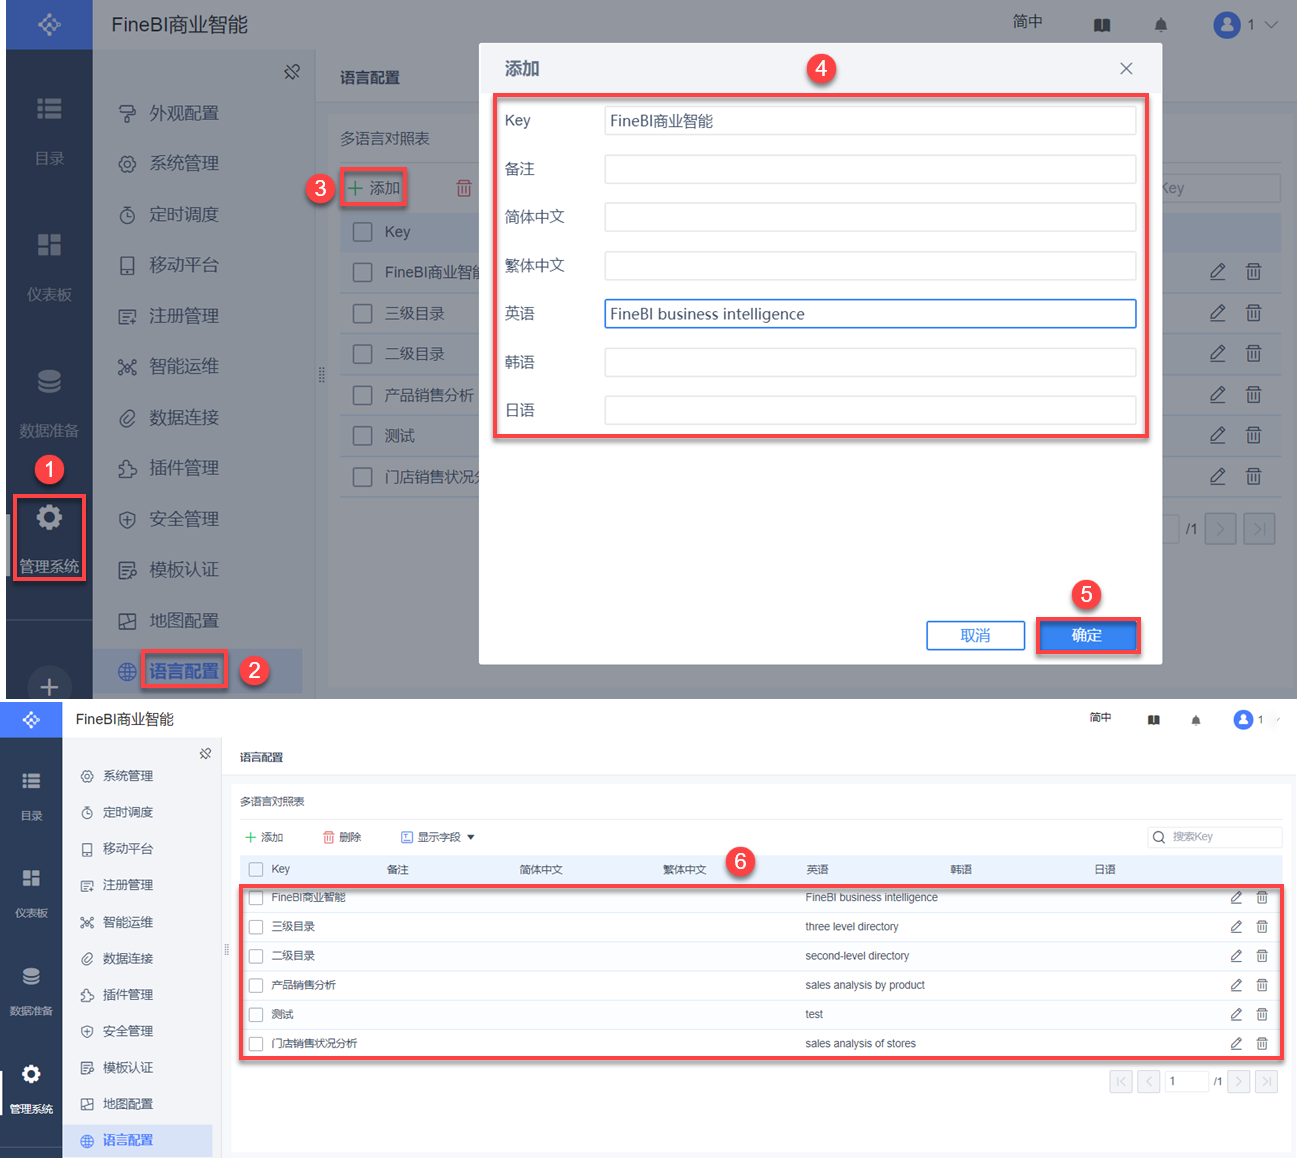The image size is (1297, 1158).
Task: Open 目录 in the lower screenshot navigation
Action: pos(32,795)
